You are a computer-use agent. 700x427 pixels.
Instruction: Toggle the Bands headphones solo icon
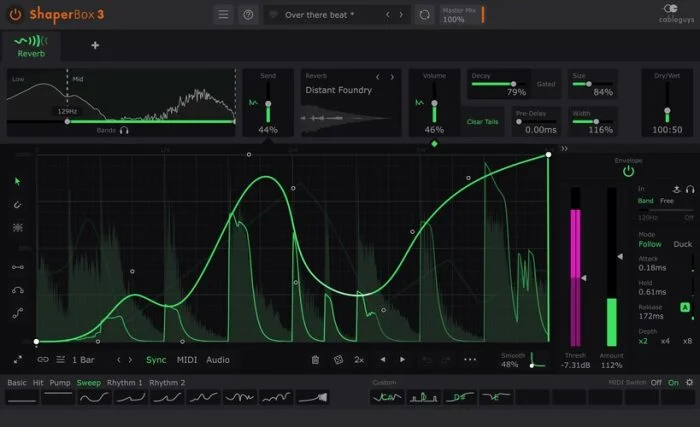pos(124,130)
